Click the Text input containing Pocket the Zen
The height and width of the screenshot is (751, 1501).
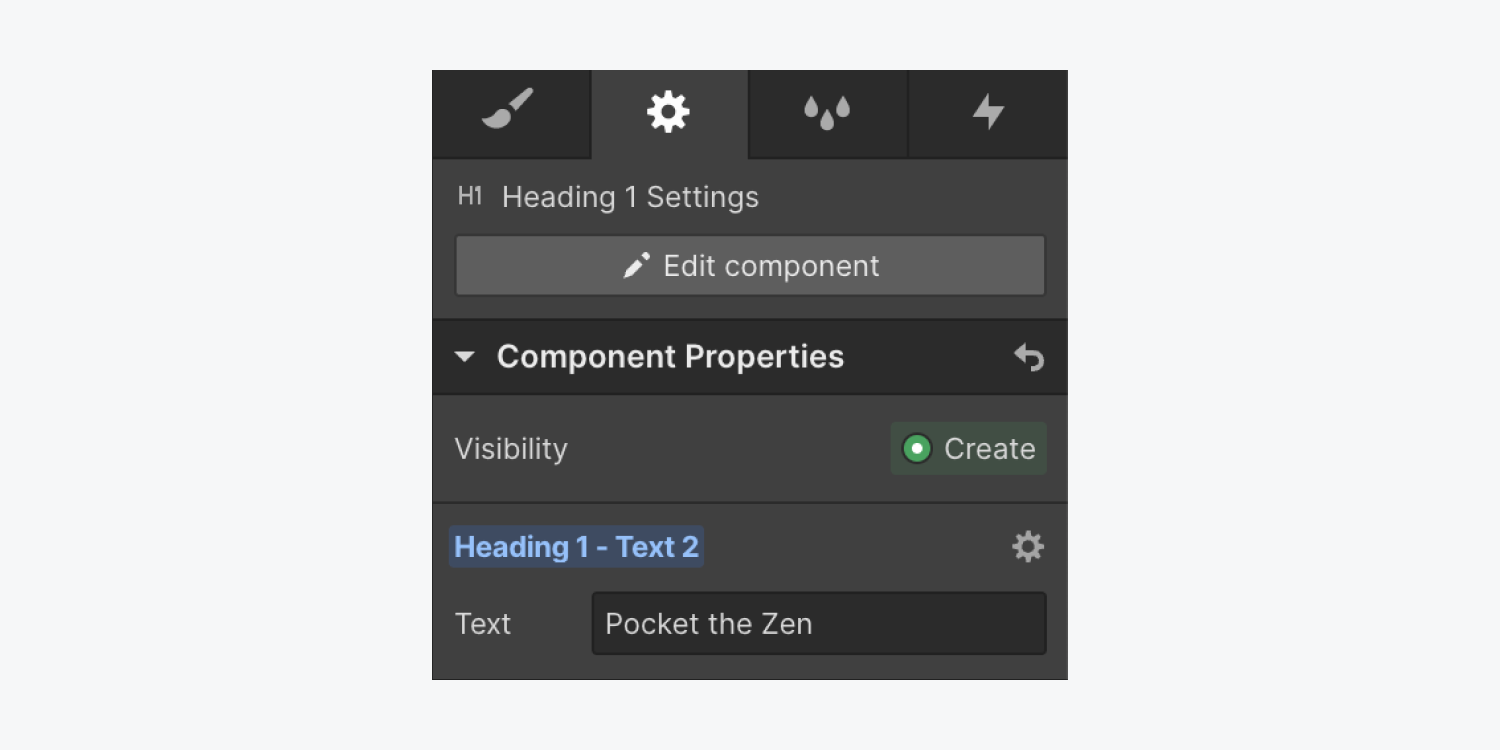[x=819, y=624]
